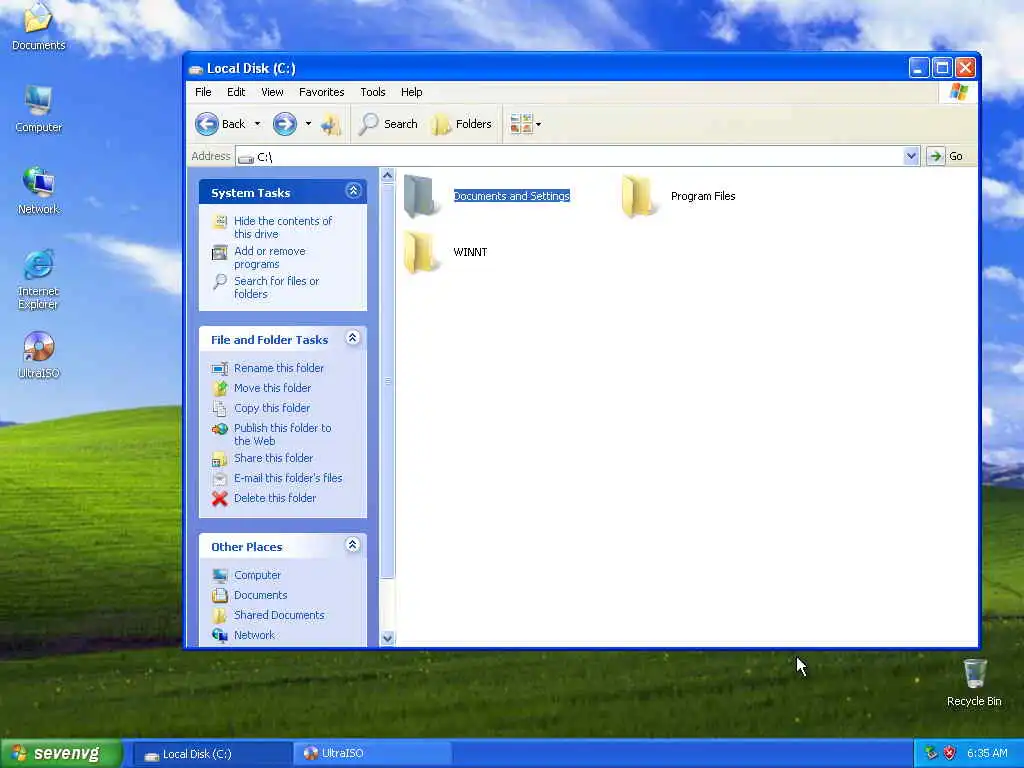
Task: Click in the Address bar field
Action: click(570, 157)
